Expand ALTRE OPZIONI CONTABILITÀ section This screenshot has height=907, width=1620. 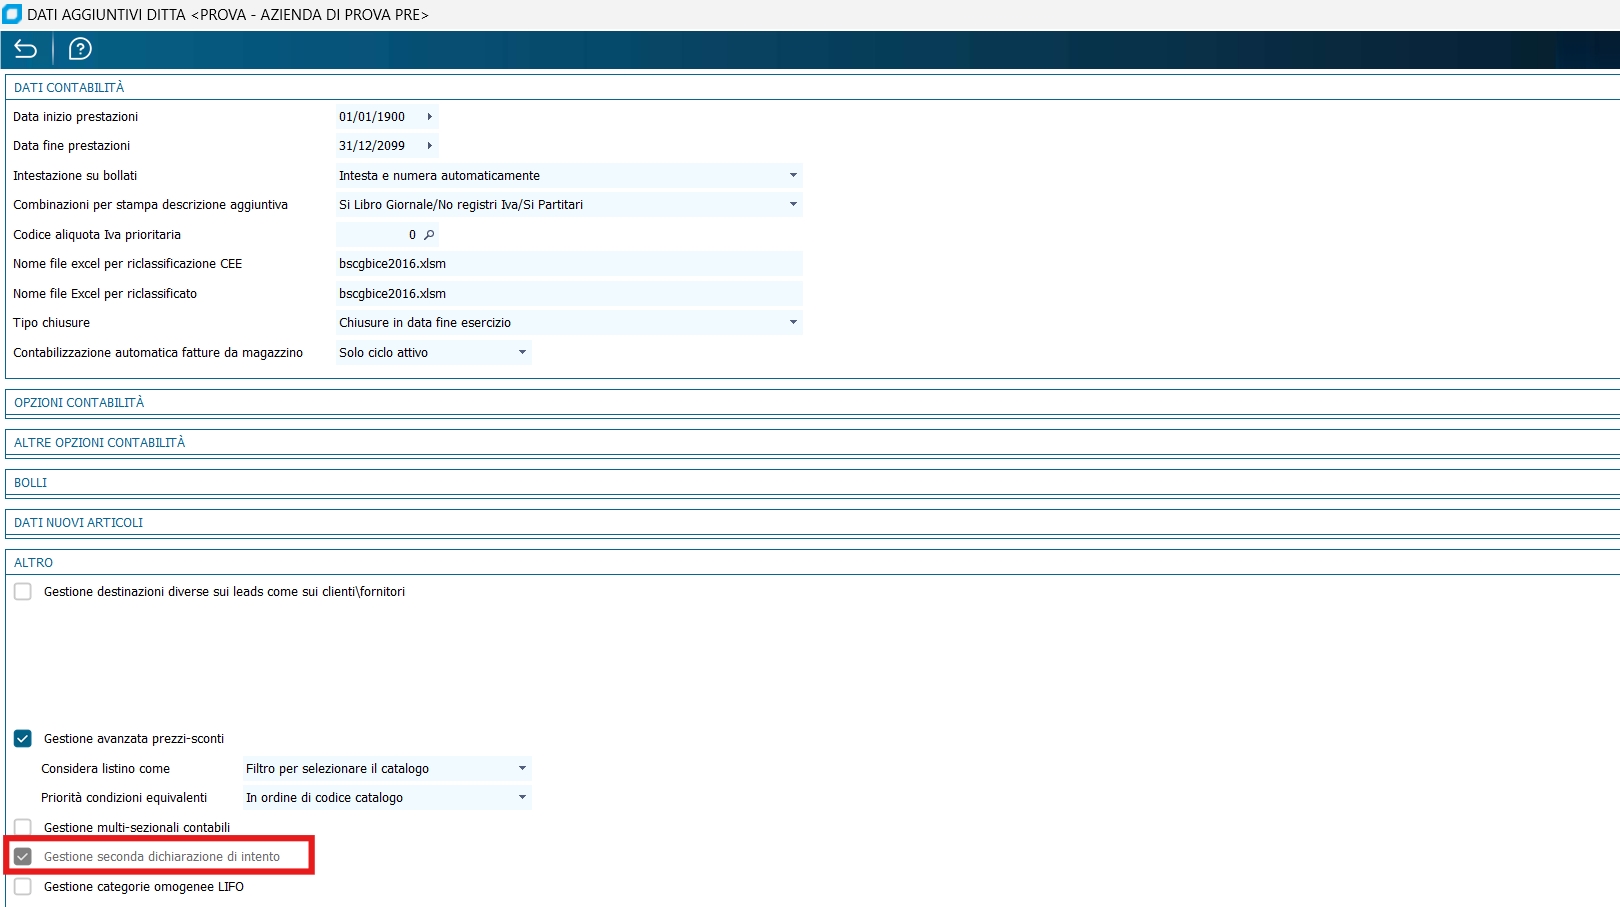click(x=100, y=443)
